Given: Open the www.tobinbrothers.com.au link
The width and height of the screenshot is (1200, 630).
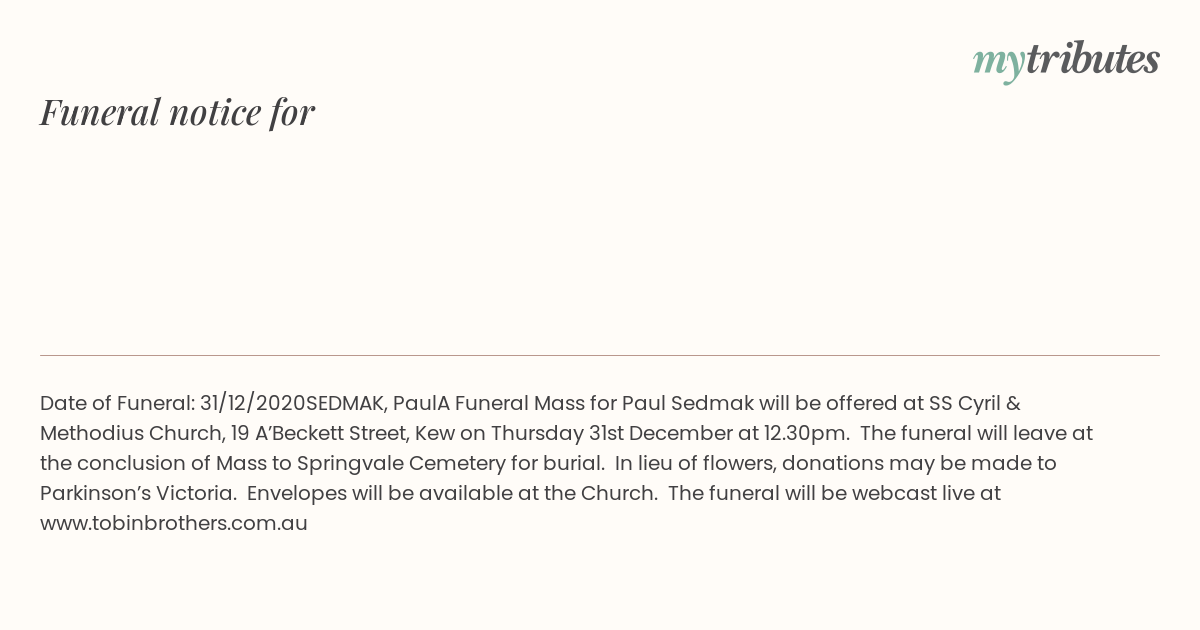Looking at the screenshot, I should point(174,523).
